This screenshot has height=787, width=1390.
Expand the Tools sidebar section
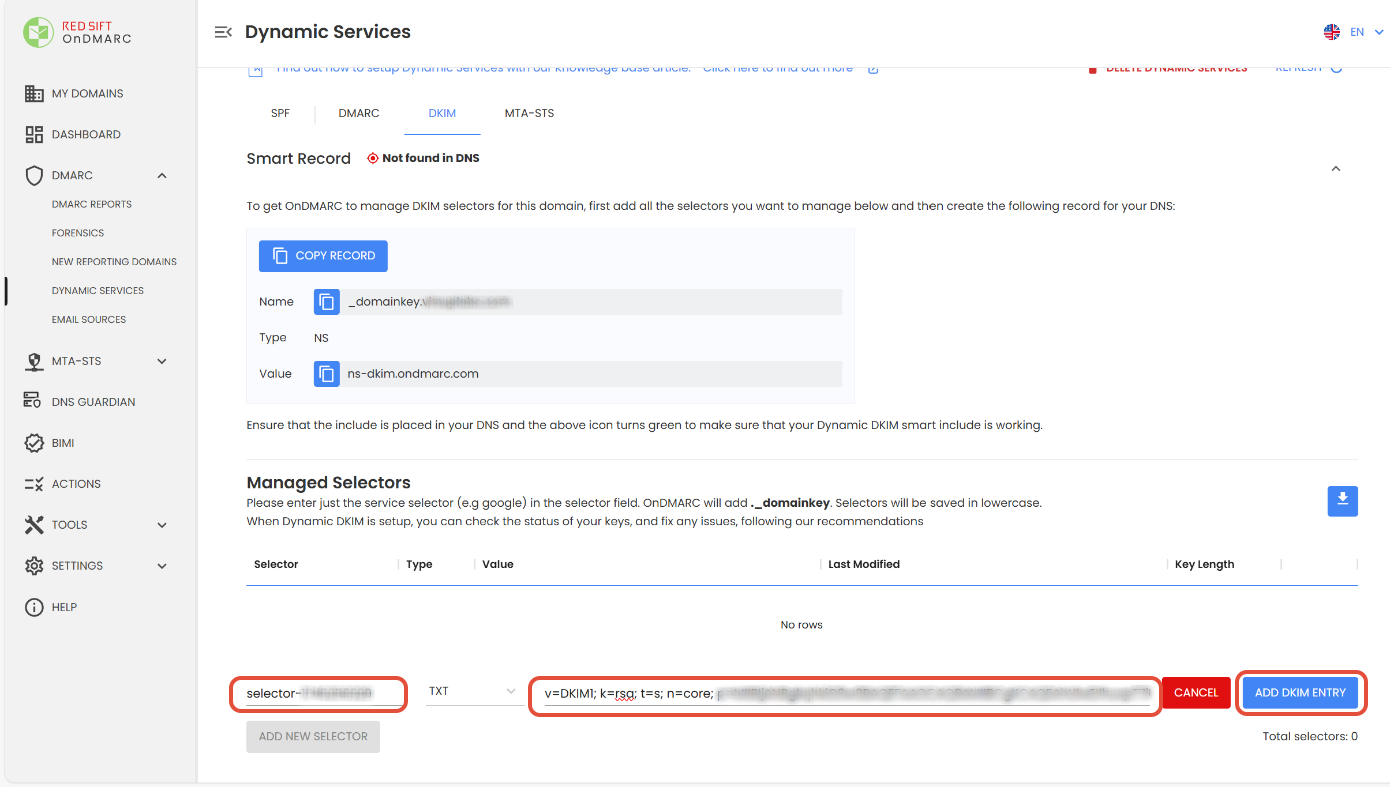(162, 525)
